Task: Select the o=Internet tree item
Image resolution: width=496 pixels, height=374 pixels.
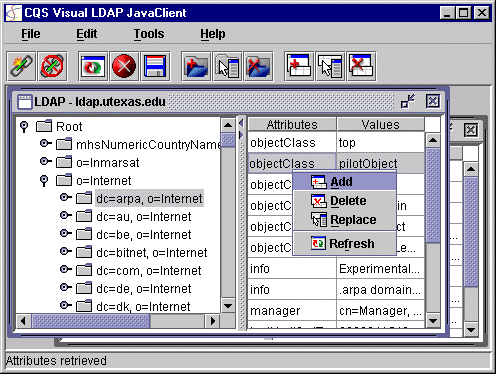Action: click(104, 181)
